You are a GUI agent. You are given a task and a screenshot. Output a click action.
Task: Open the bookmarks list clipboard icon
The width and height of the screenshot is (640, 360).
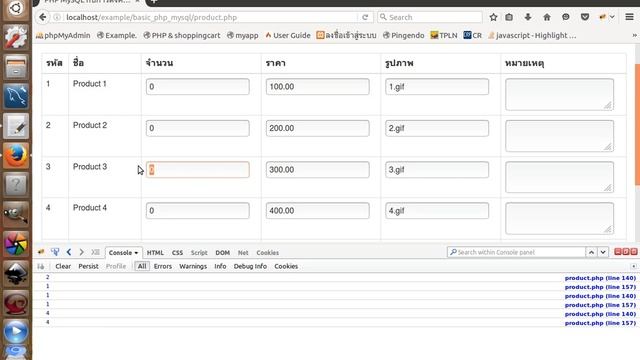(509, 17)
